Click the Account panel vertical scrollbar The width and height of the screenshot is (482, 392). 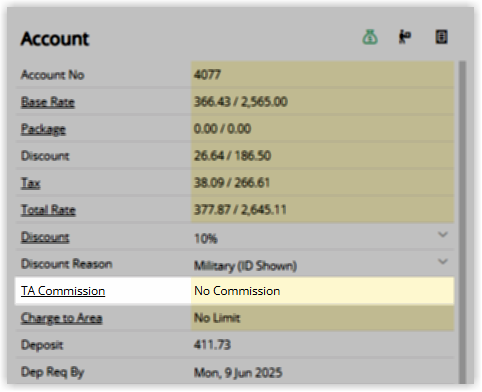462,222
